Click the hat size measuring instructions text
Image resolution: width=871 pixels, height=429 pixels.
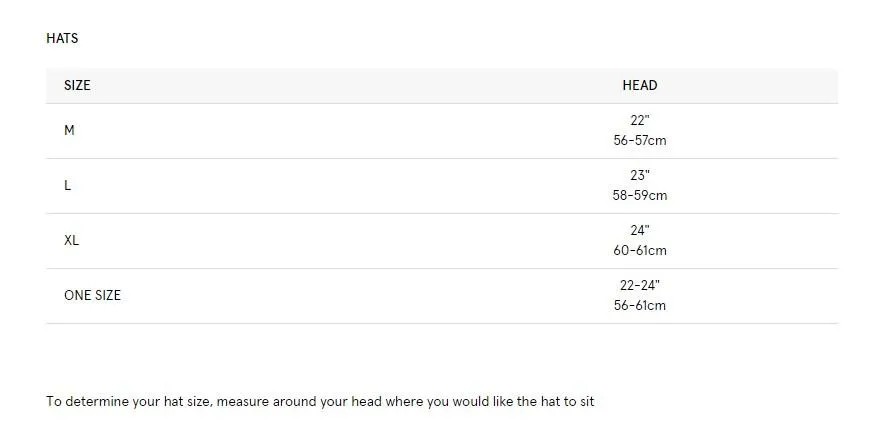320,401
